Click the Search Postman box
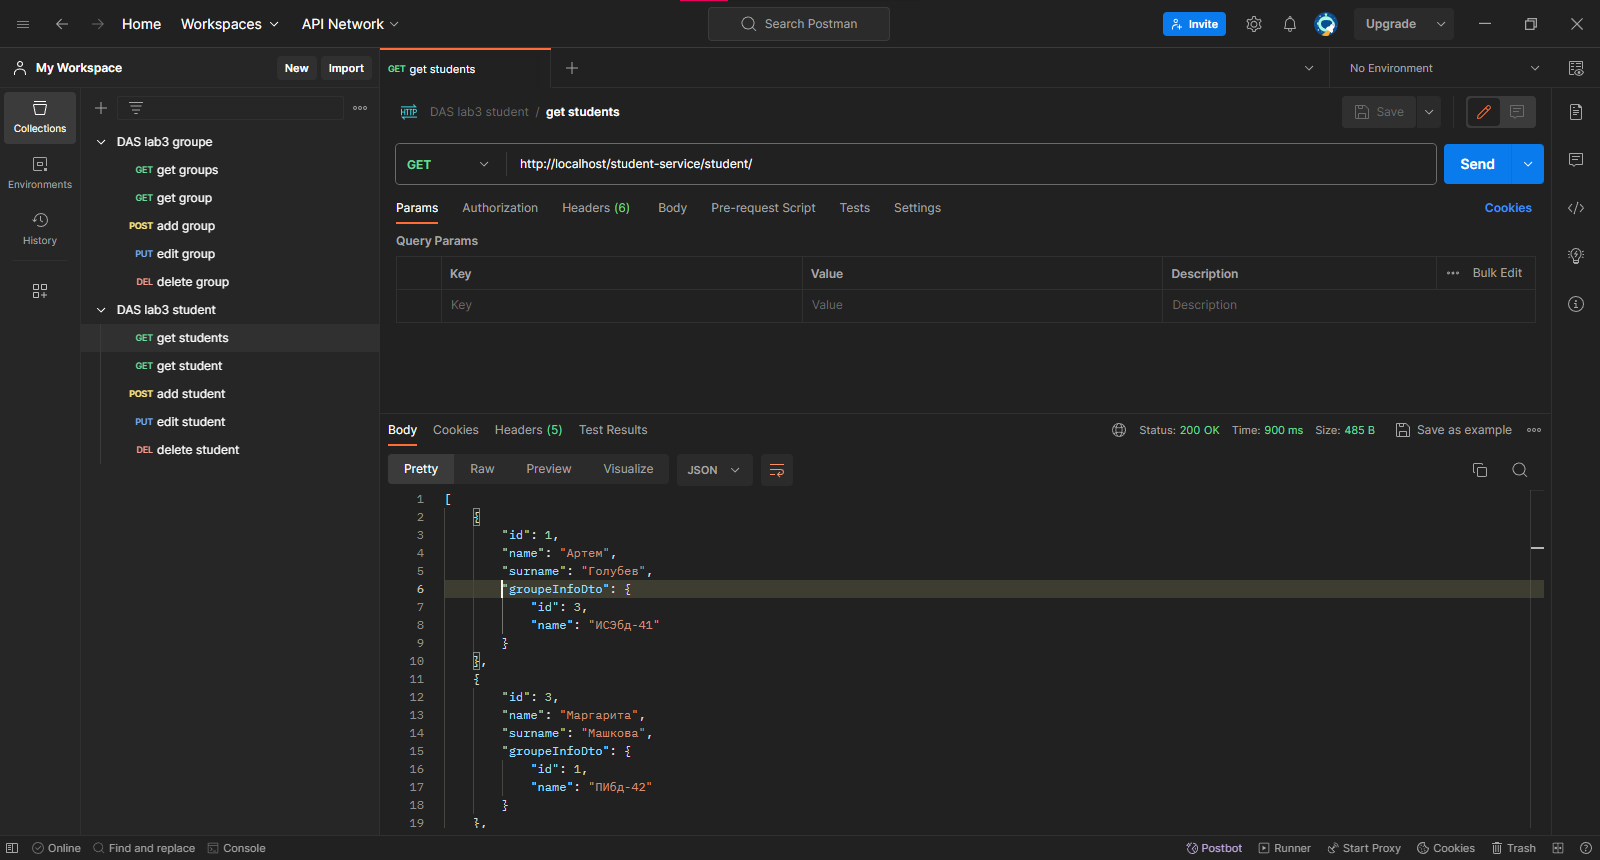The image size is (1600, 860). pyautogui.click(x=799, y=24)
